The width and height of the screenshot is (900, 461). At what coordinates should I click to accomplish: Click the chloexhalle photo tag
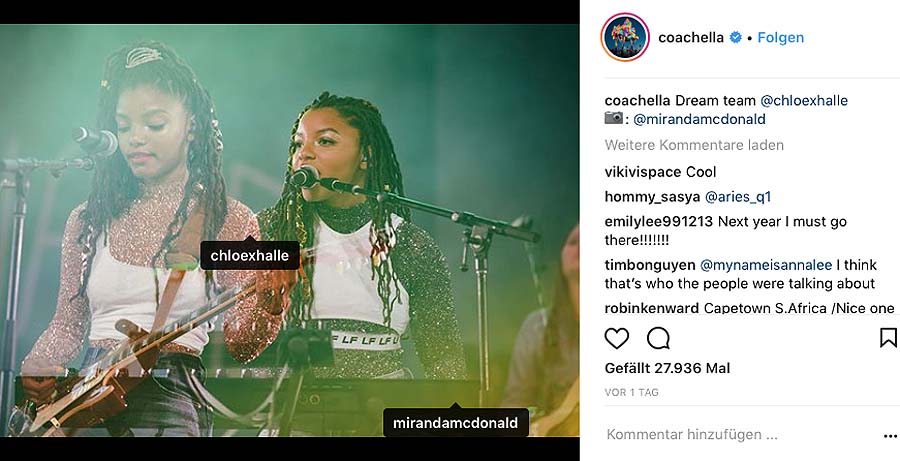(250, 255)
